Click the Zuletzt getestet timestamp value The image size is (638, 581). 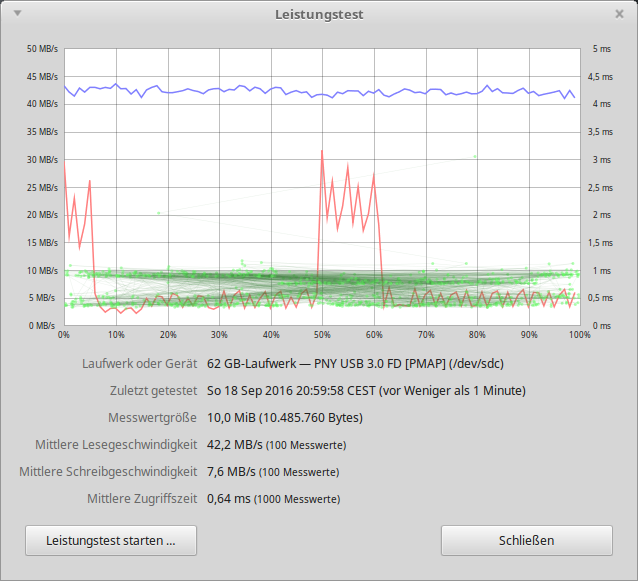click(366, 390)
